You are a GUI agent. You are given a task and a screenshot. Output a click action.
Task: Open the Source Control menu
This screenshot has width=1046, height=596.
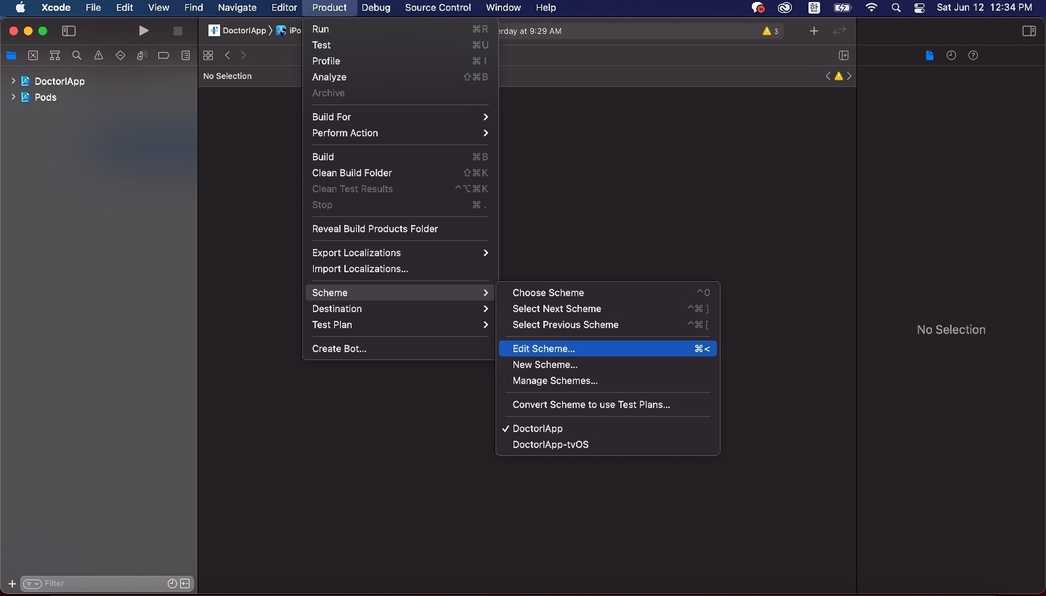(x=438, y=7)
